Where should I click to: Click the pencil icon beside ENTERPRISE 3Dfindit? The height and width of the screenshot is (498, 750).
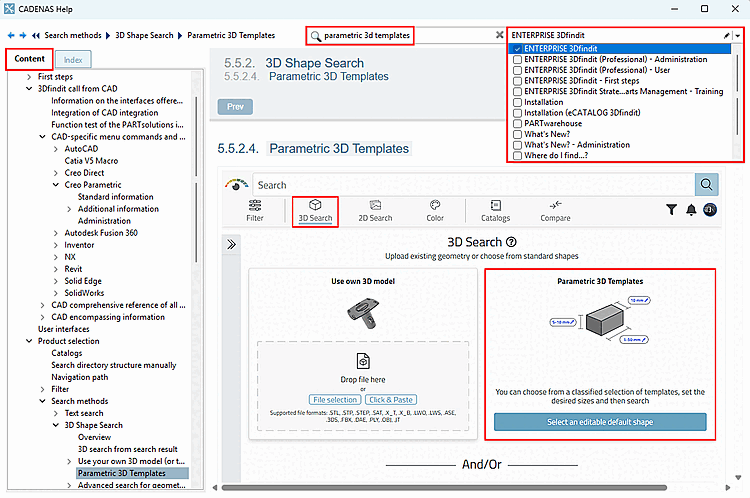[727, 35]
